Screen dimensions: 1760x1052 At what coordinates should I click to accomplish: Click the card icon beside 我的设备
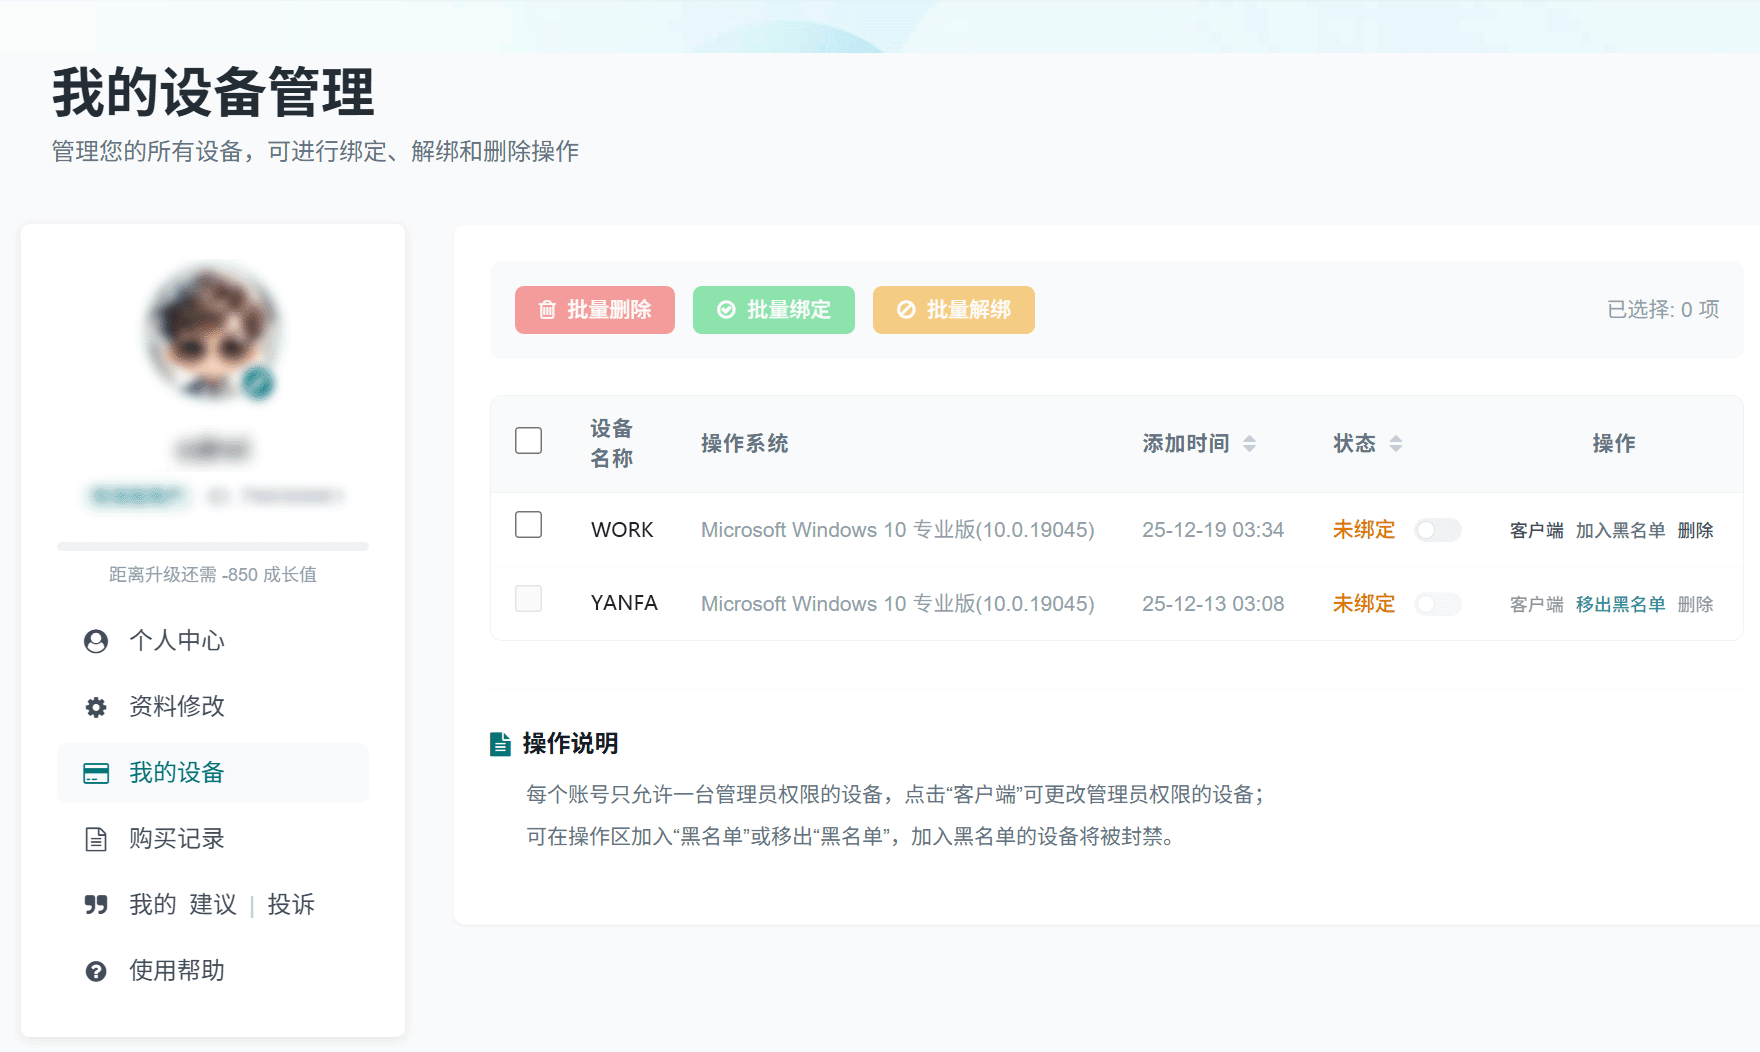[x=96, y=773]
